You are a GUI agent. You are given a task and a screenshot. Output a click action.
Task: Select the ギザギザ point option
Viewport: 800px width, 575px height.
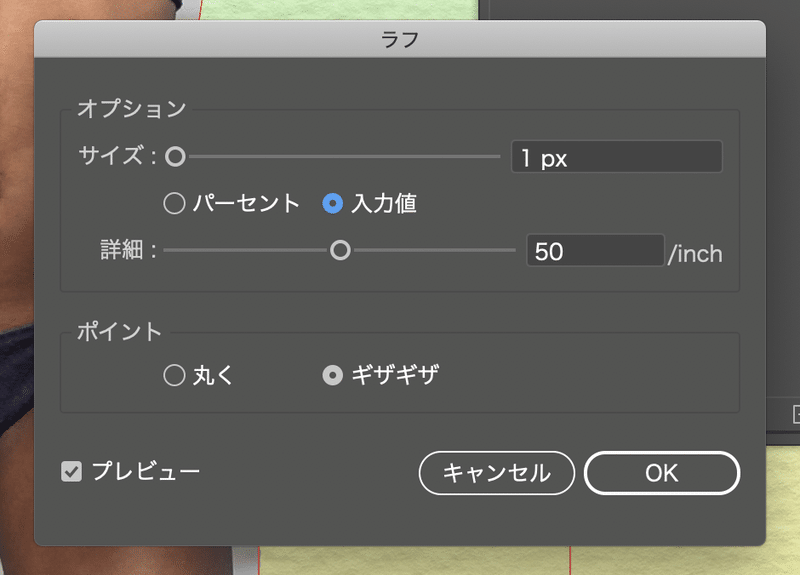click(333, 376)
